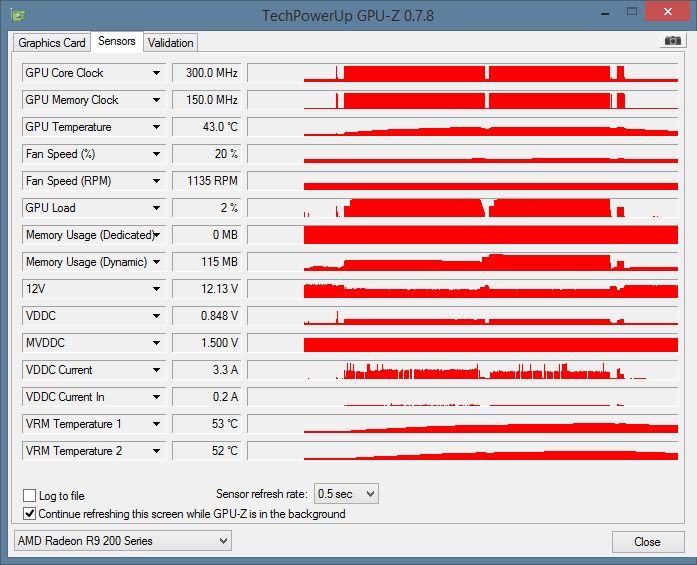Open the VDDC Current sensor dropdown
The width and height of the screenshot is (697, 565).
tap(94, 370)
